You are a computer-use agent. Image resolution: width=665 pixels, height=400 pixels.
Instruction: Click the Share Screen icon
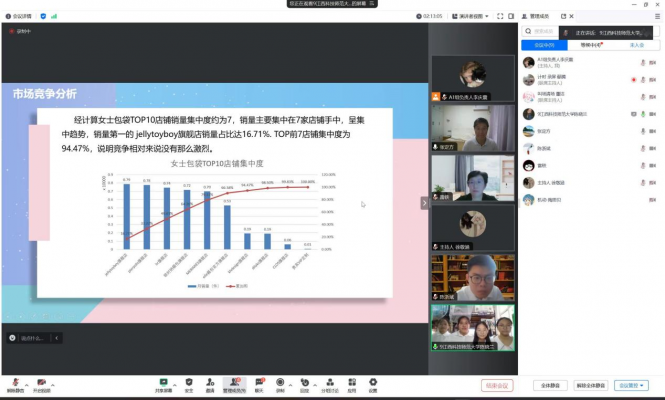tap(163, 382)
